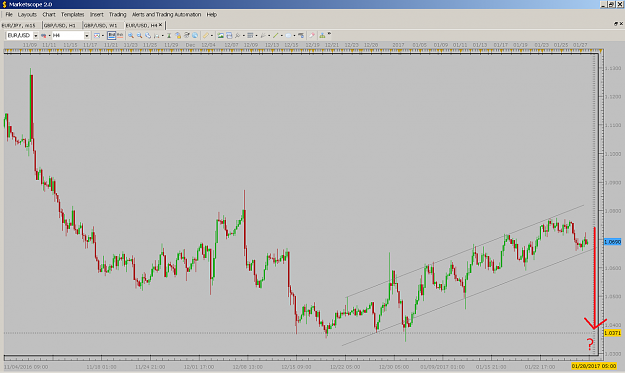The width and height of the screenshot is (625, 373).
Task: Click the chart refresh/sync icon
Action: [187, 35]
